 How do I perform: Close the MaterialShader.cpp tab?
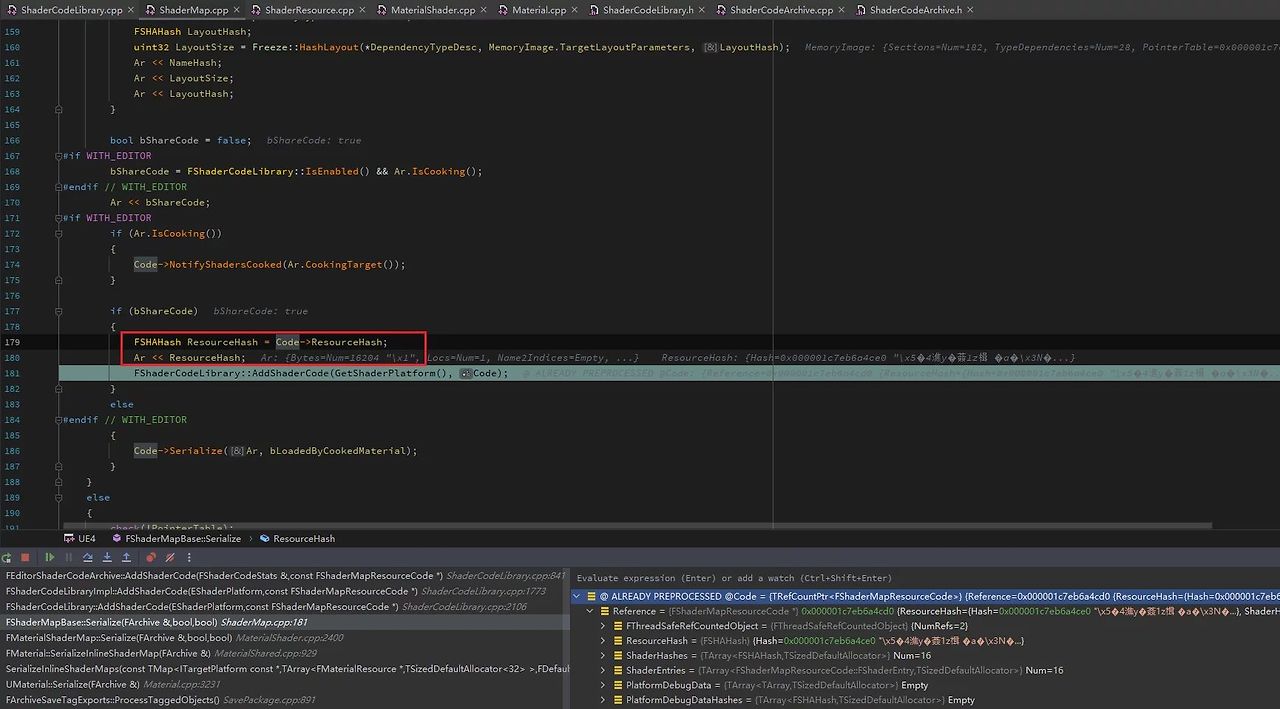485,10
